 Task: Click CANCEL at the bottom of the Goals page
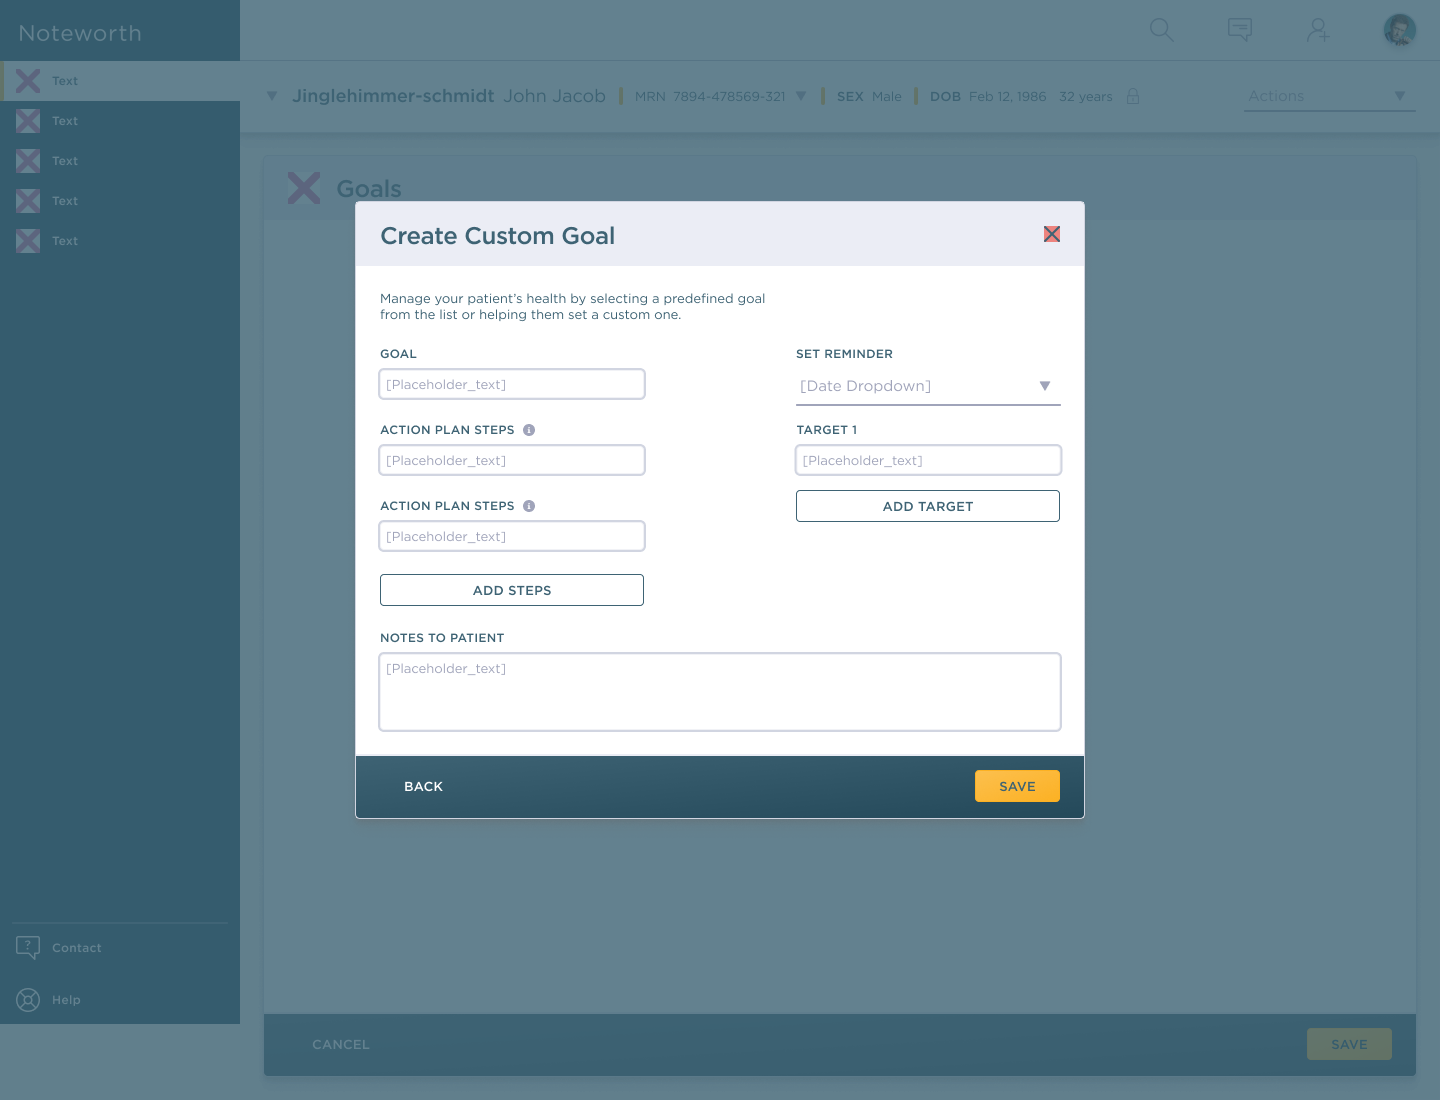pyautogui.click(x=340, y=1044)
